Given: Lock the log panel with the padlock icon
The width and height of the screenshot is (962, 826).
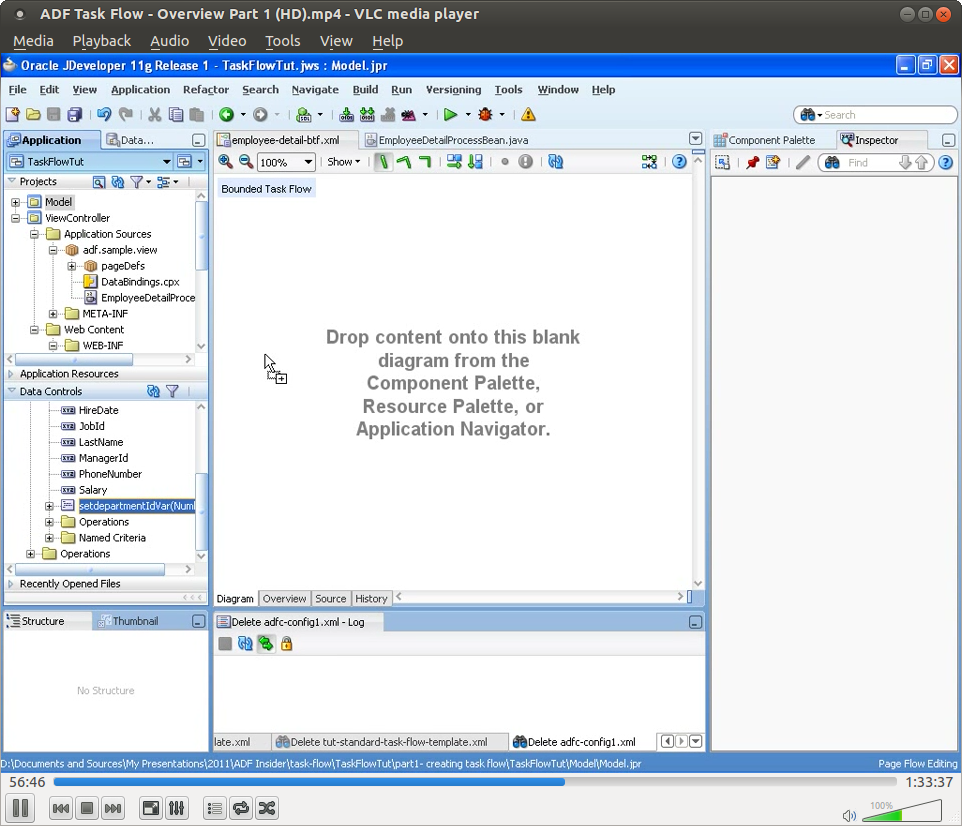Looking at the screenshot, I should pyautogui.click(x=287, y=644).
